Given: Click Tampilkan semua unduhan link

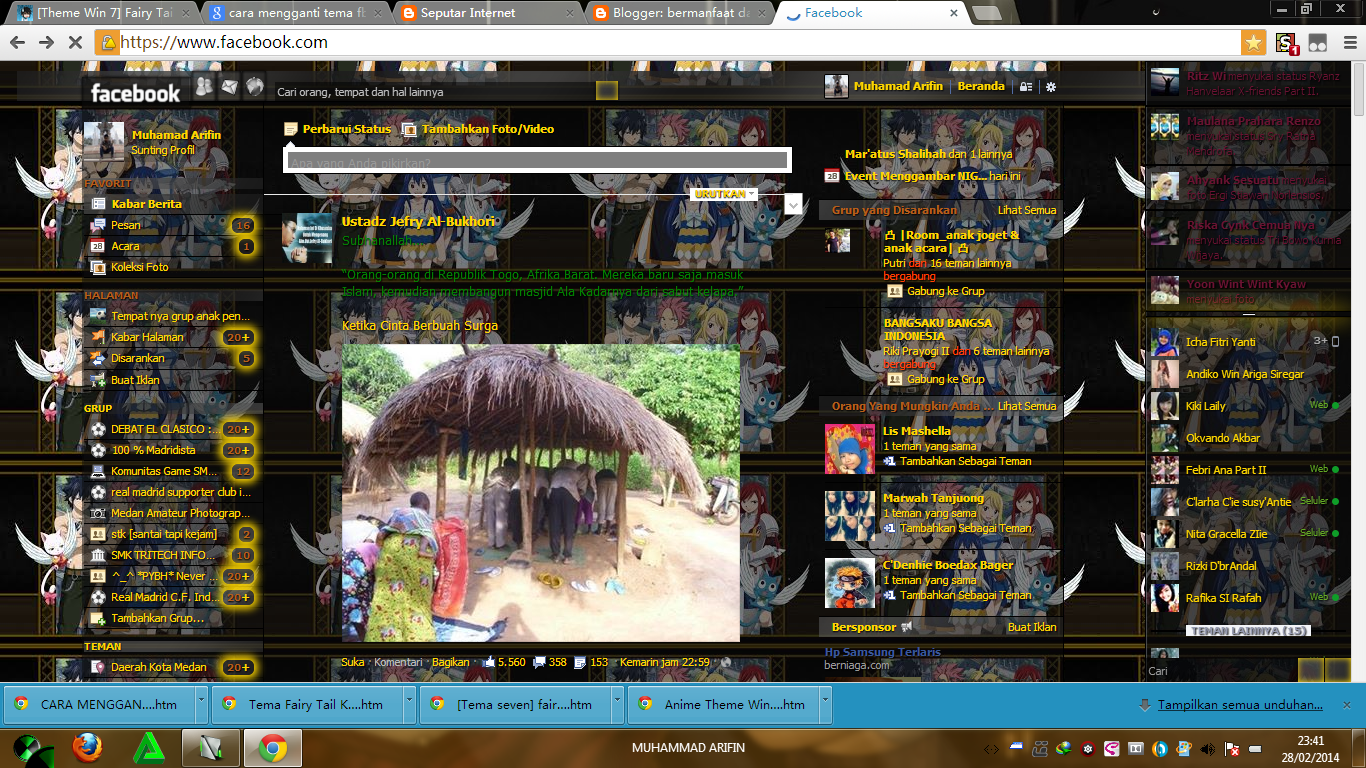Looking at the screenshot, I should pyautogui.click(x=1240, y=705).
